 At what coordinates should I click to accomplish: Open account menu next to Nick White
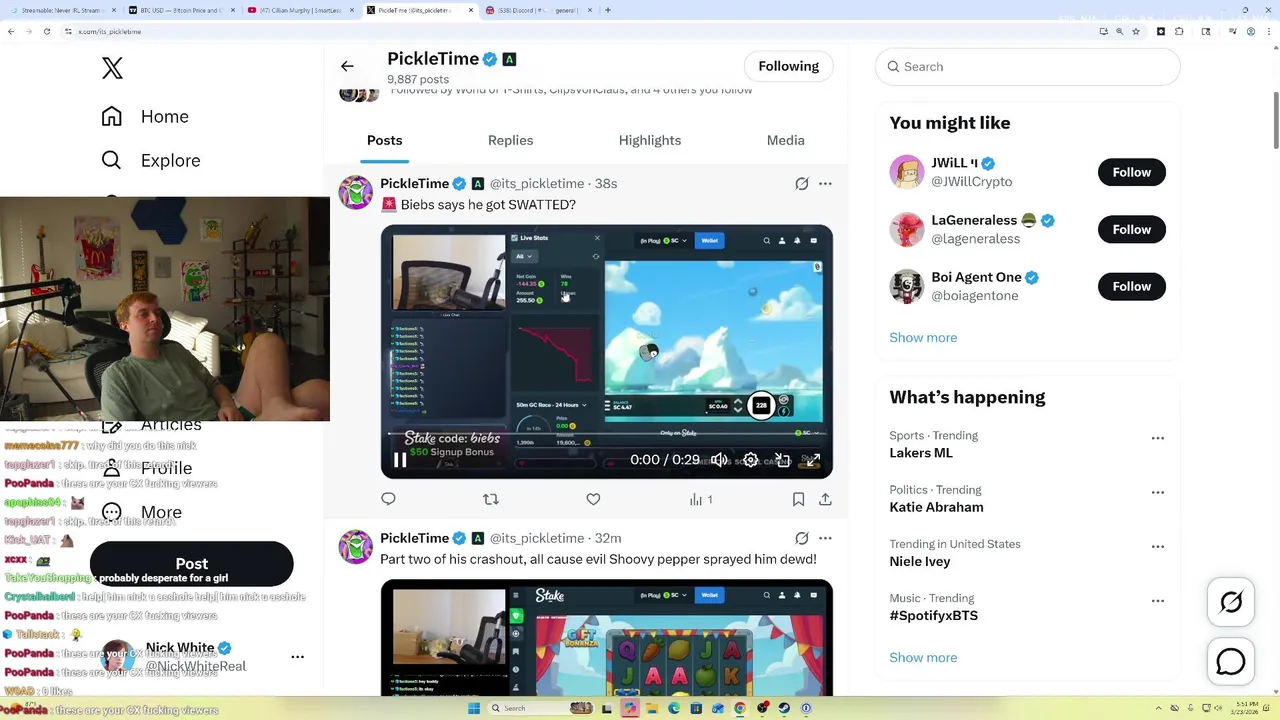pos(297,657)
